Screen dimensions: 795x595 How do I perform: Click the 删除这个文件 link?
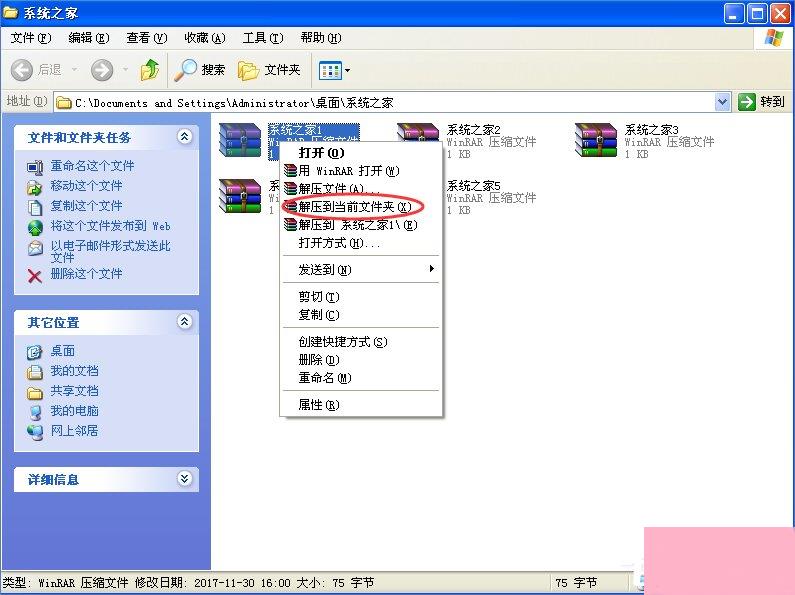pyautogui.click(x=86, y=274)
